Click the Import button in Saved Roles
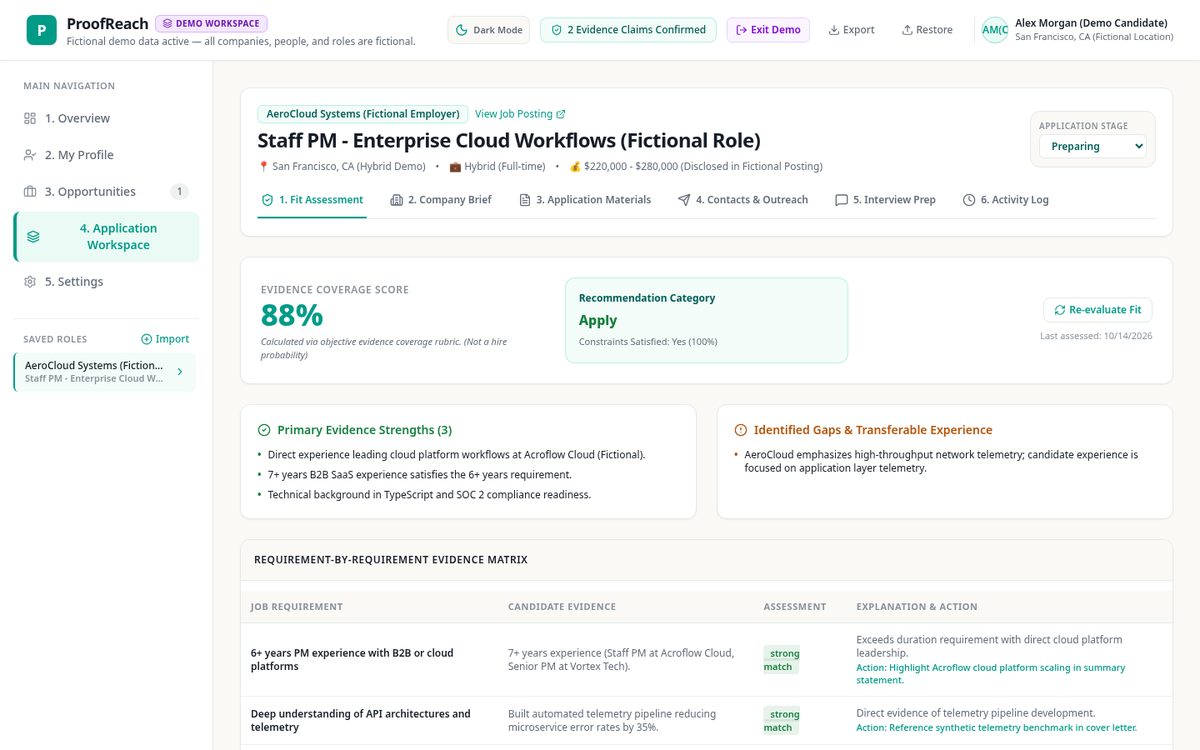The width and height of the screenshot is (1200, 750). point(165,339)
